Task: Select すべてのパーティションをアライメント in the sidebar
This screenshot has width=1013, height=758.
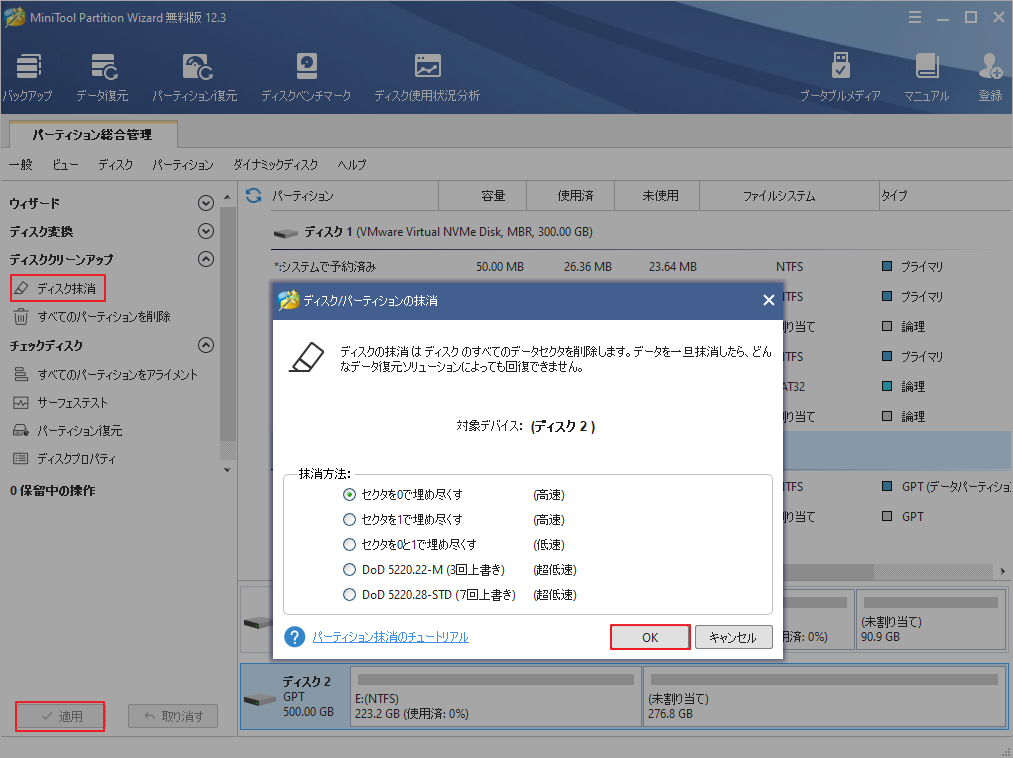Action: point(105,374)
